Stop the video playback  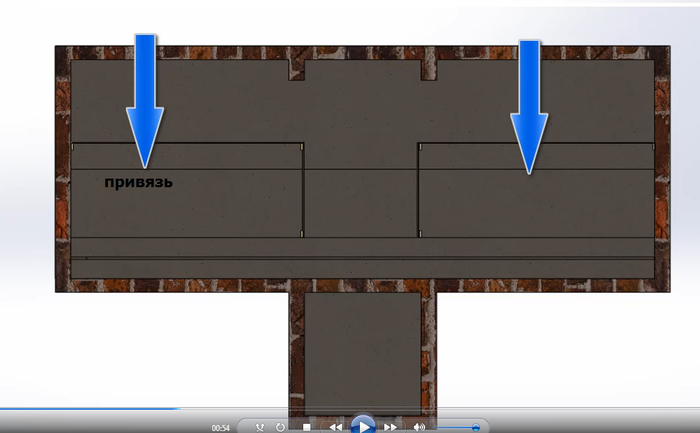pos(308,427)
